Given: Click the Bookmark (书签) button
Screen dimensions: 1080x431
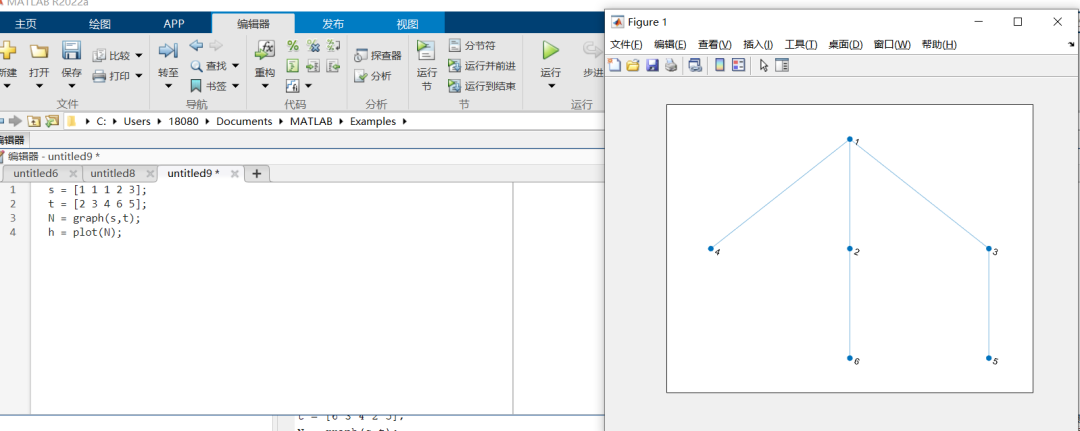Looking at the screenshot, I should tap(208, 86).
